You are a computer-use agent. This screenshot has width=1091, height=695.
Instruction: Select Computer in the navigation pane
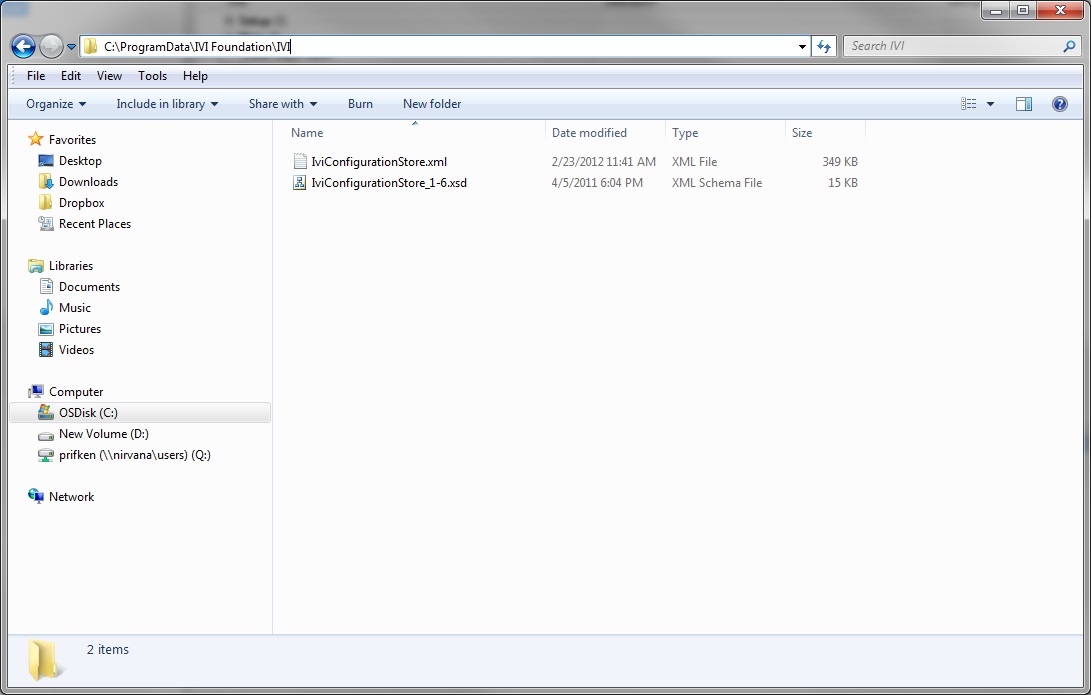pyautogui.click(x=76, y=392)
